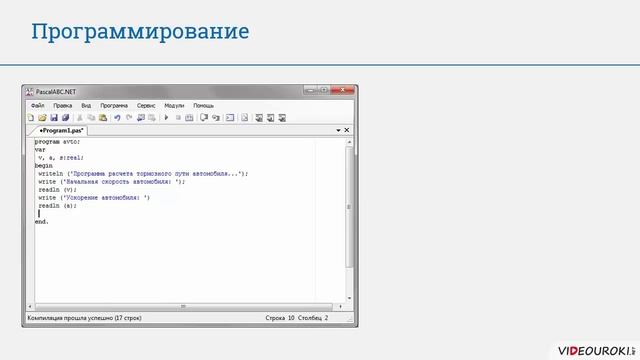Open the Вид menu
Viewport: 640px width, 360px height.
[86, 106]
